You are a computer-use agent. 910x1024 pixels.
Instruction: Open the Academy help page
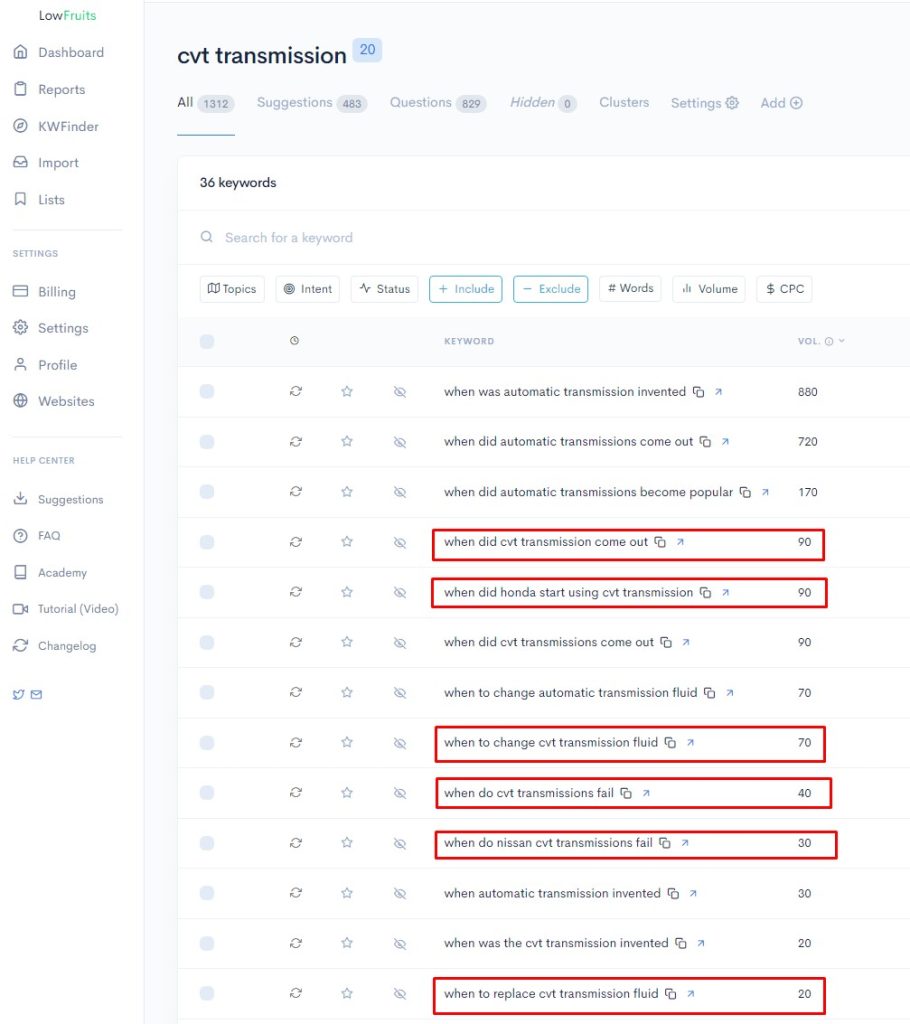(x=50, y=573)
